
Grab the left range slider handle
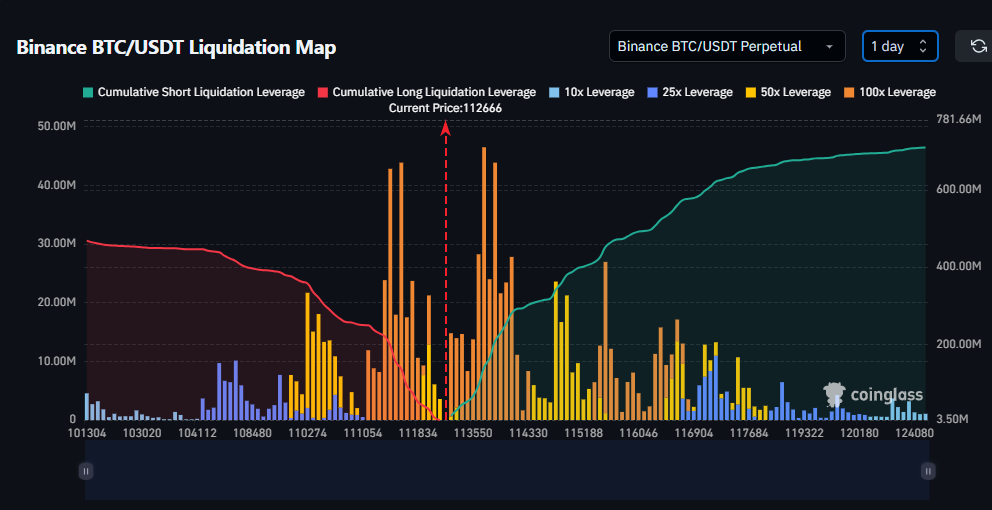(x=86, y=471)
